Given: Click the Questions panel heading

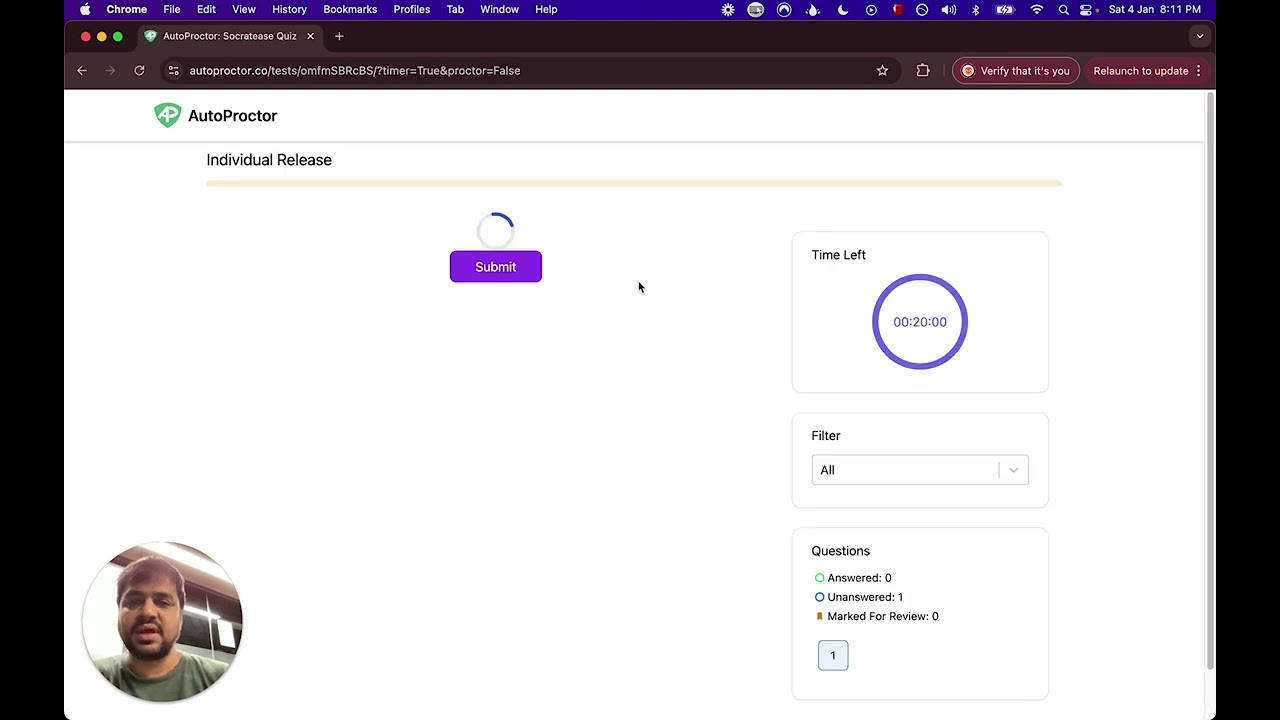Looking at the screenshot, I should tap(841, 551).
